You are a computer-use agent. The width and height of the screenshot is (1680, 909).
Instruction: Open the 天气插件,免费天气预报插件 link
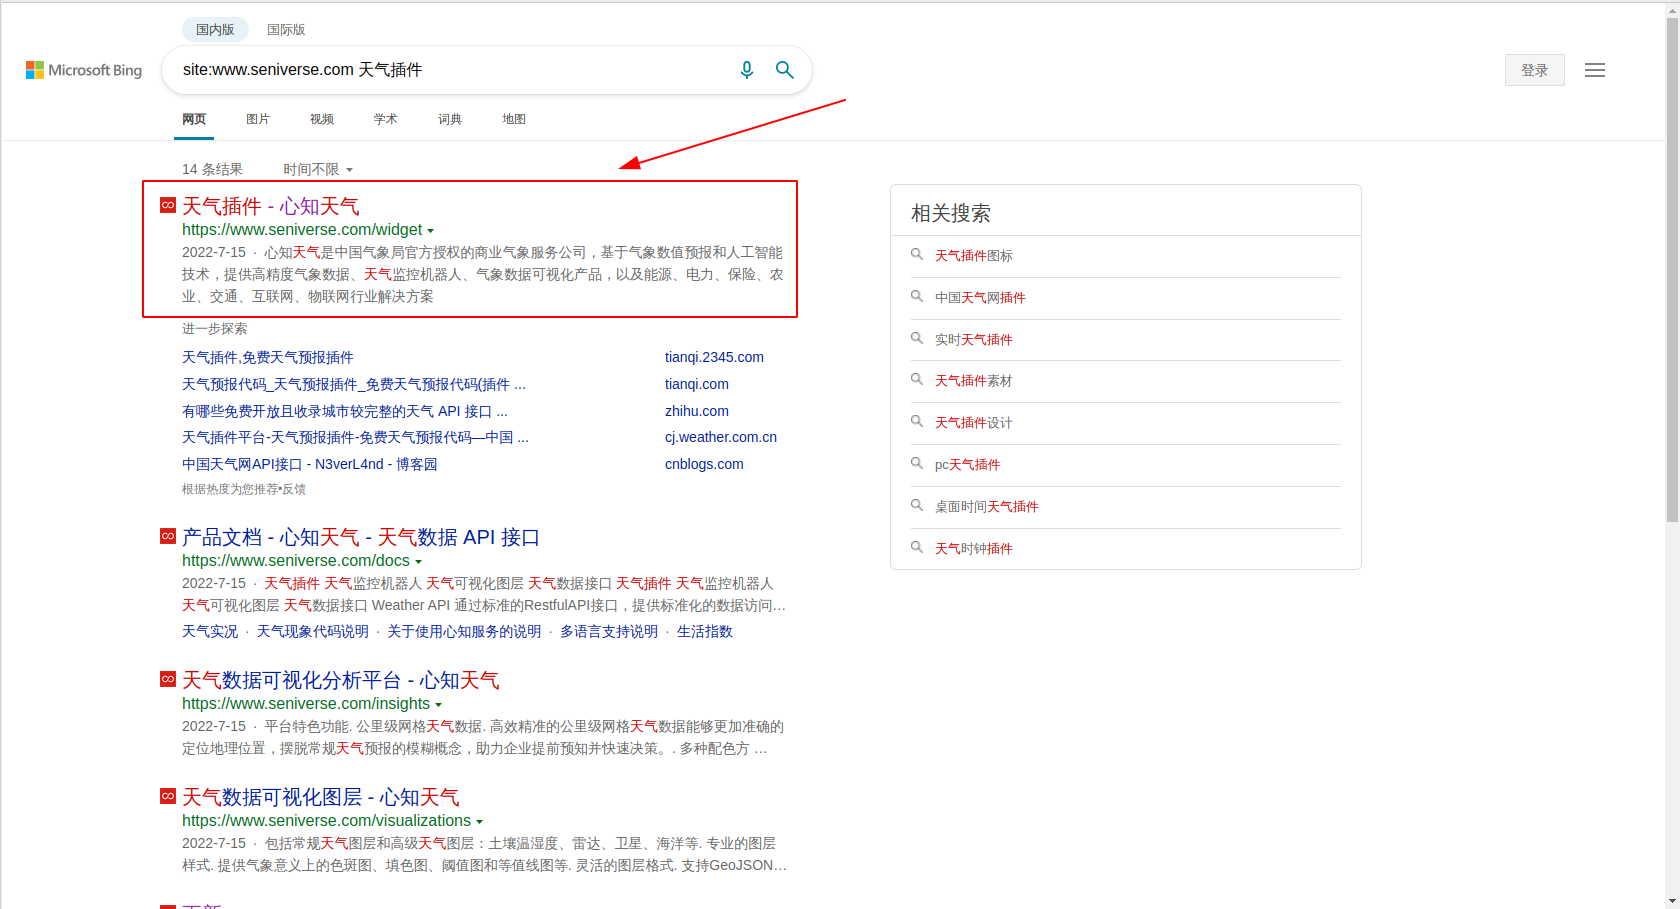[267, 357]
